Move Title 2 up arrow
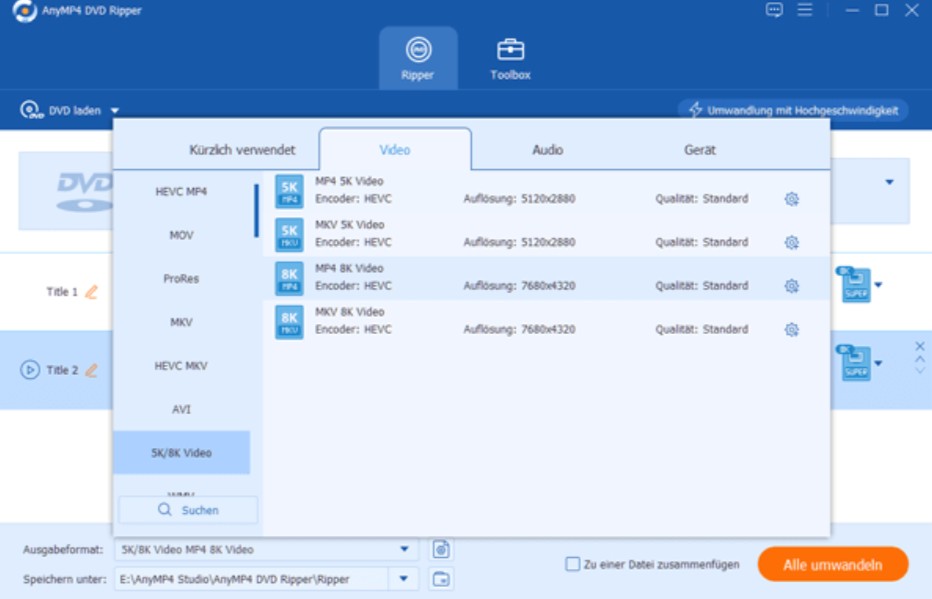The image size is (932, 599). 920,359
